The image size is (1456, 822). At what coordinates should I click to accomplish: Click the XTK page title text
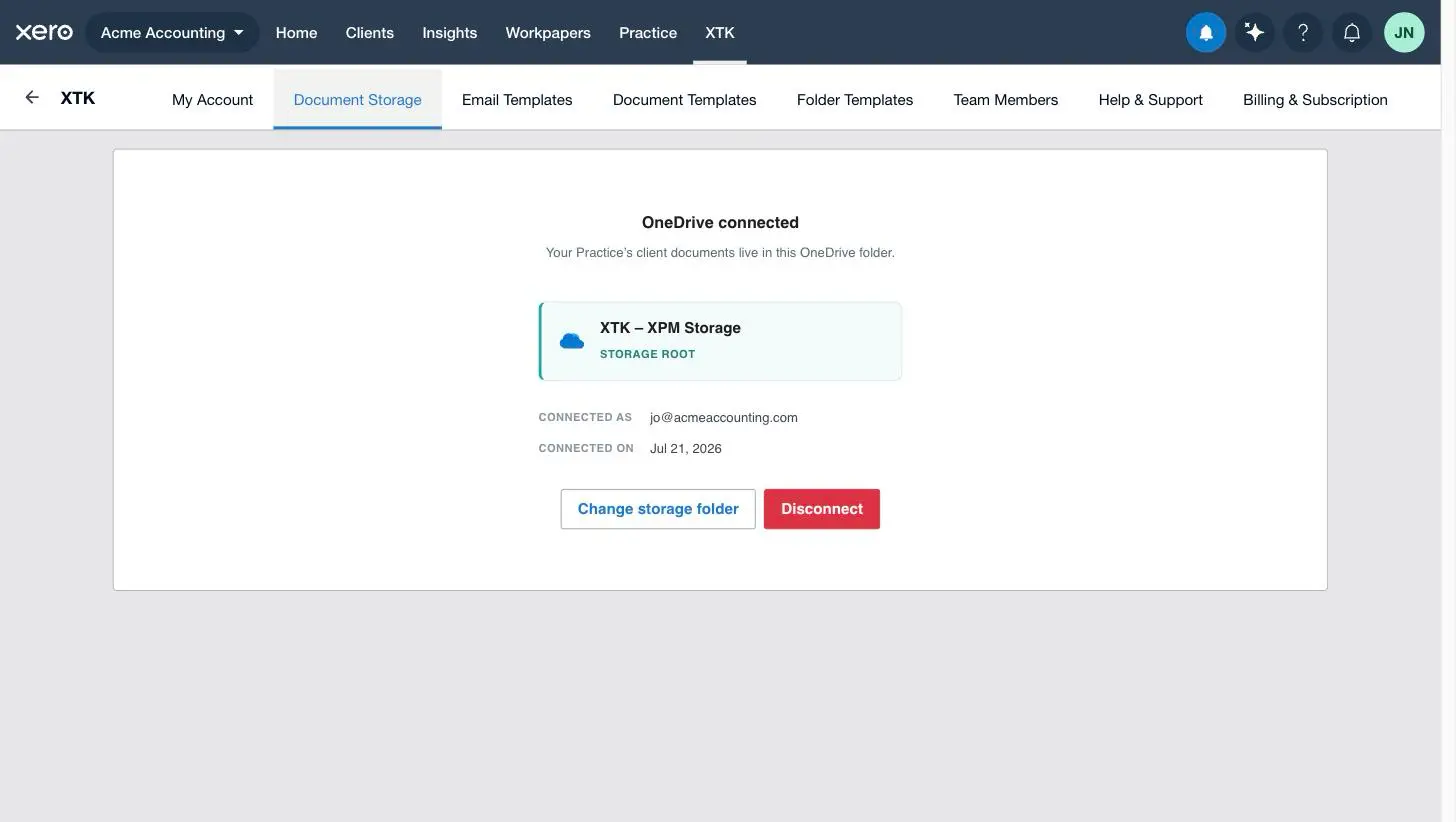[78, 97]
